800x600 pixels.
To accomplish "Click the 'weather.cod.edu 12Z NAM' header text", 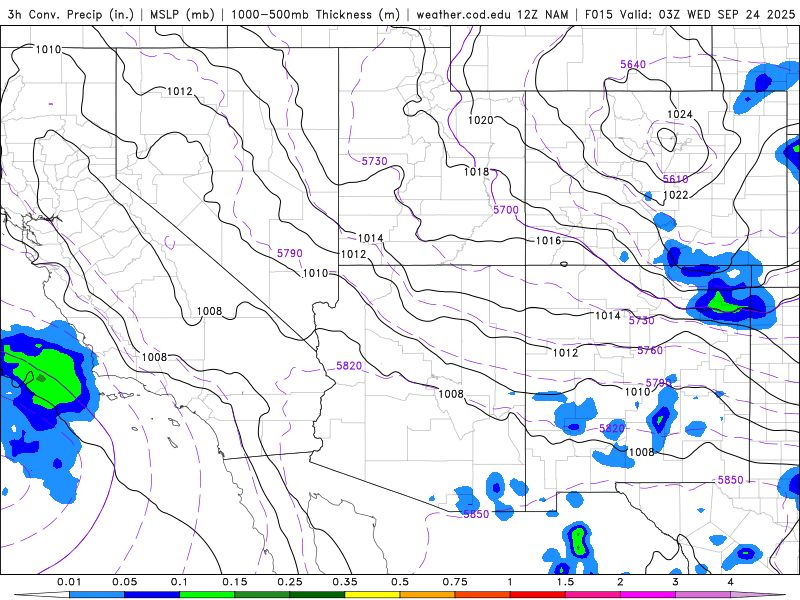I will point(492,14).
